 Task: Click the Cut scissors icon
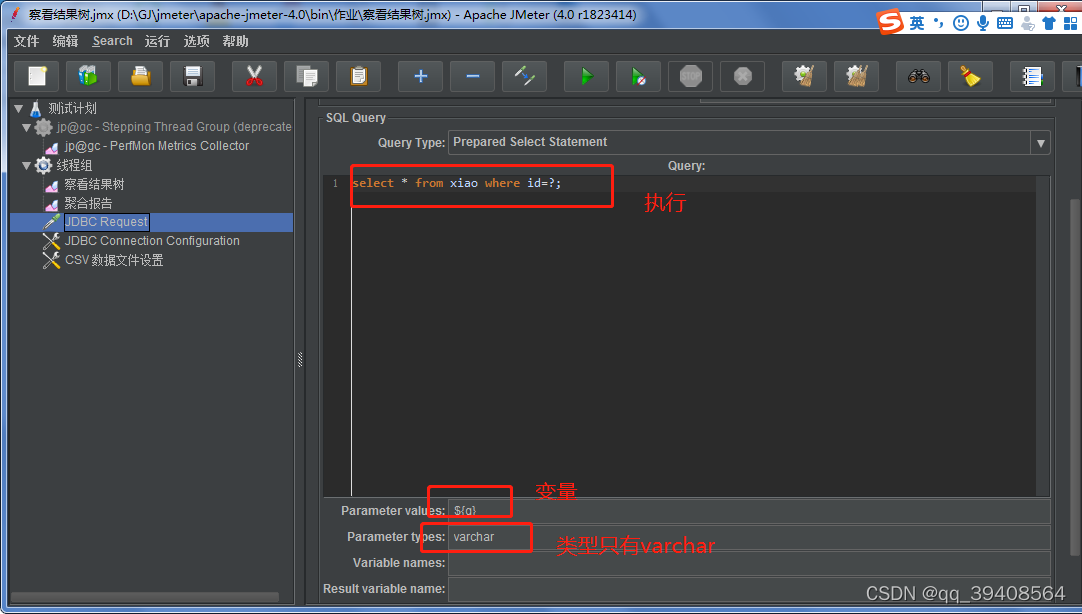tap(255, 76)
